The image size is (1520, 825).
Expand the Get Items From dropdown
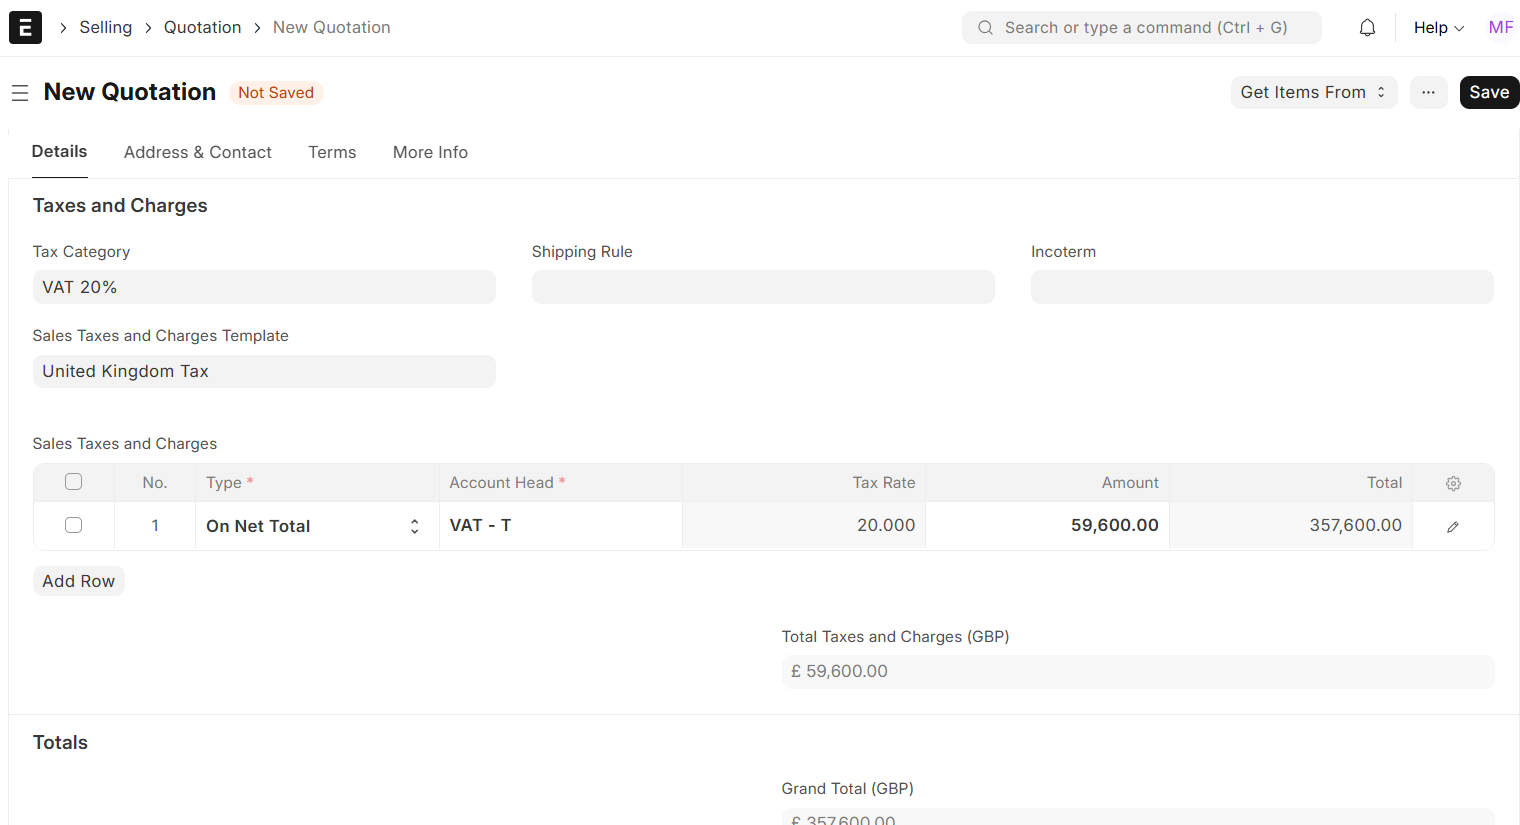pyautogui.click(x=1313, y=92)
